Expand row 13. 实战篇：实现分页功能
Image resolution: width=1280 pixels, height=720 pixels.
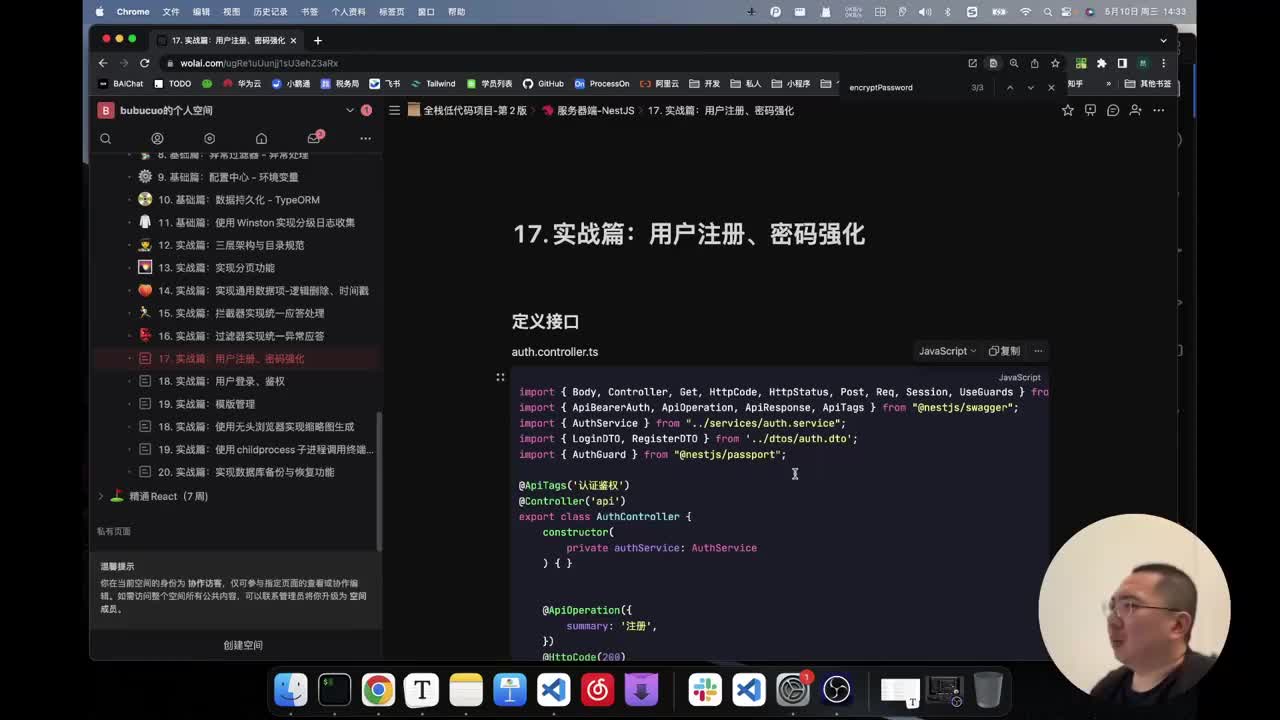pyautogui.click(x=129, y=268)
